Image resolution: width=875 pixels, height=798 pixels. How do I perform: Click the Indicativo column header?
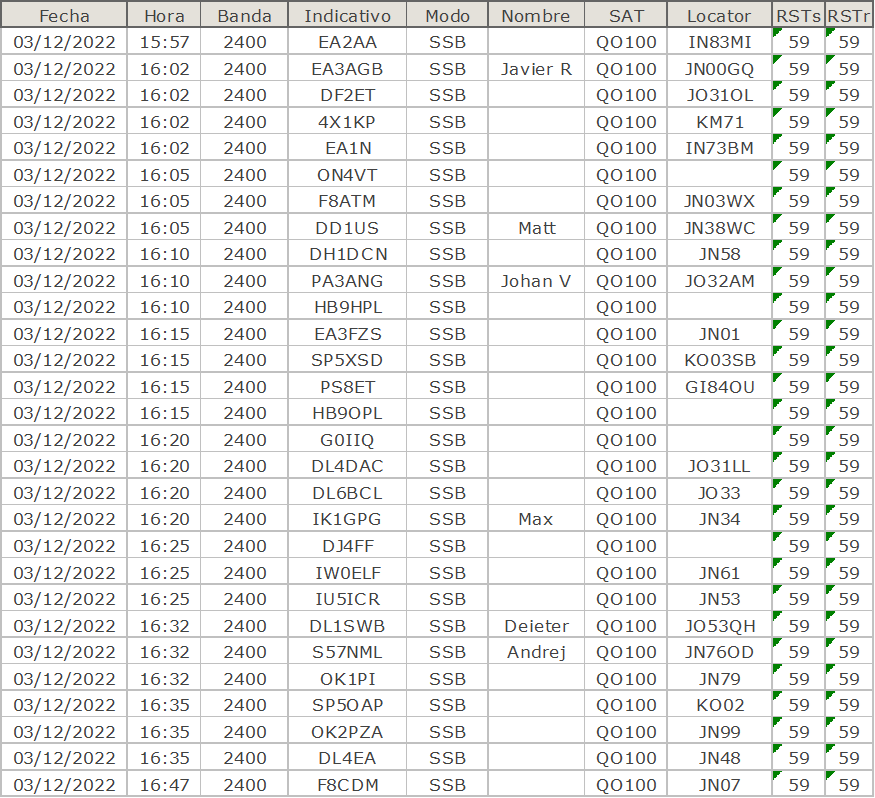(x=347, y=16)
